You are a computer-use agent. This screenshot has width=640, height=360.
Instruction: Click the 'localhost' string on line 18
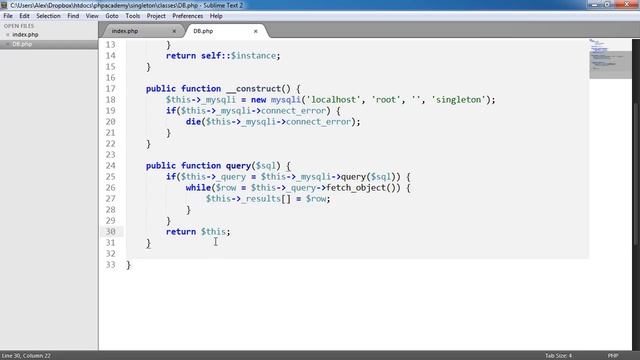[x=334, y=100]
